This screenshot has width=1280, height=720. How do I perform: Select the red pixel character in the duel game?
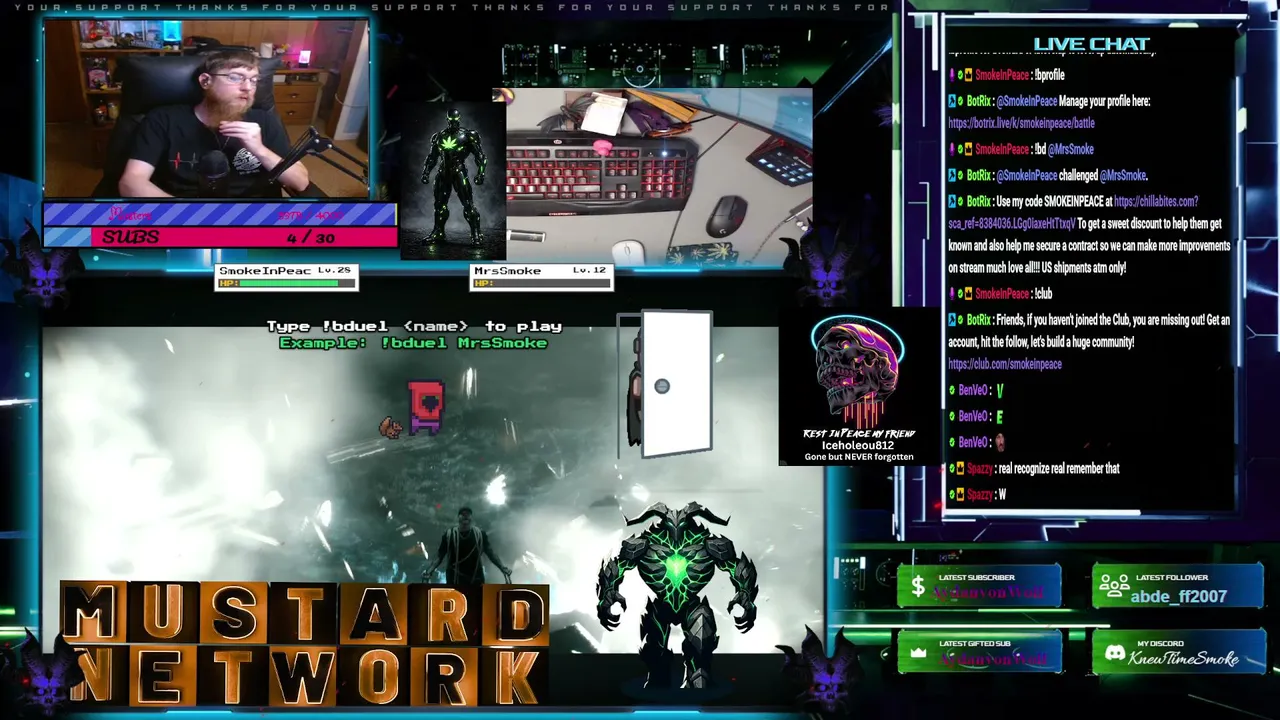427,407
